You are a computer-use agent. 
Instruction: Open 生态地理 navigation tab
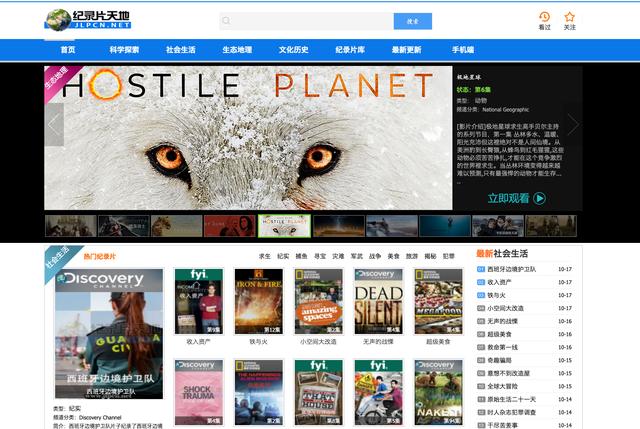point(237,50)
